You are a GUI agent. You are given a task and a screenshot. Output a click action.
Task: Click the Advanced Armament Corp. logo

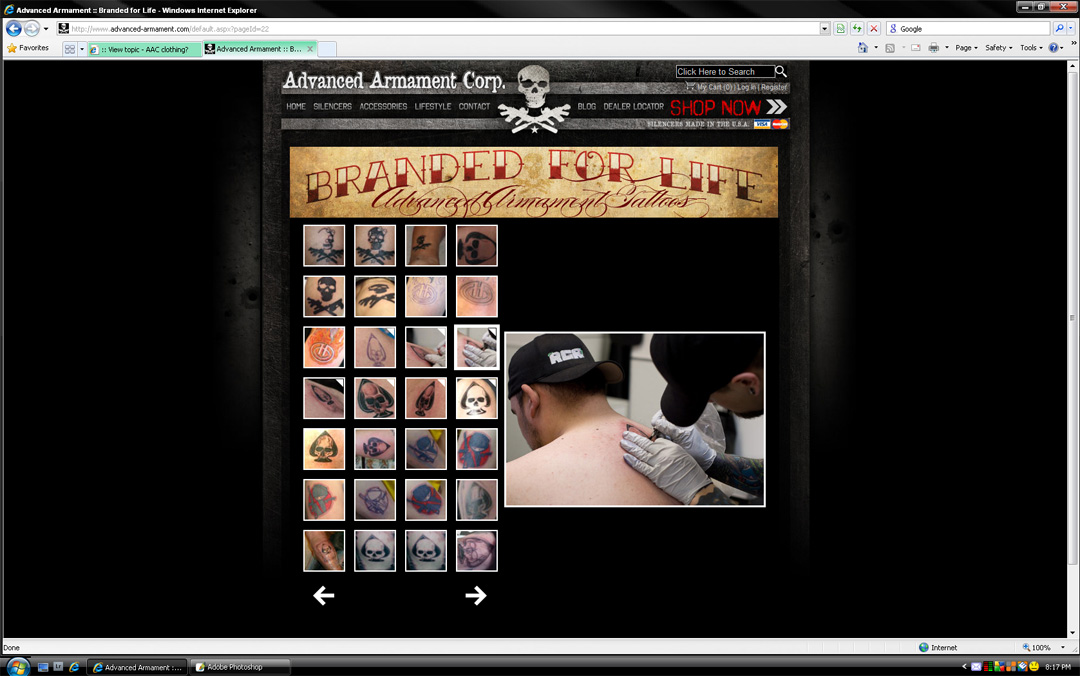pos(394,81)
